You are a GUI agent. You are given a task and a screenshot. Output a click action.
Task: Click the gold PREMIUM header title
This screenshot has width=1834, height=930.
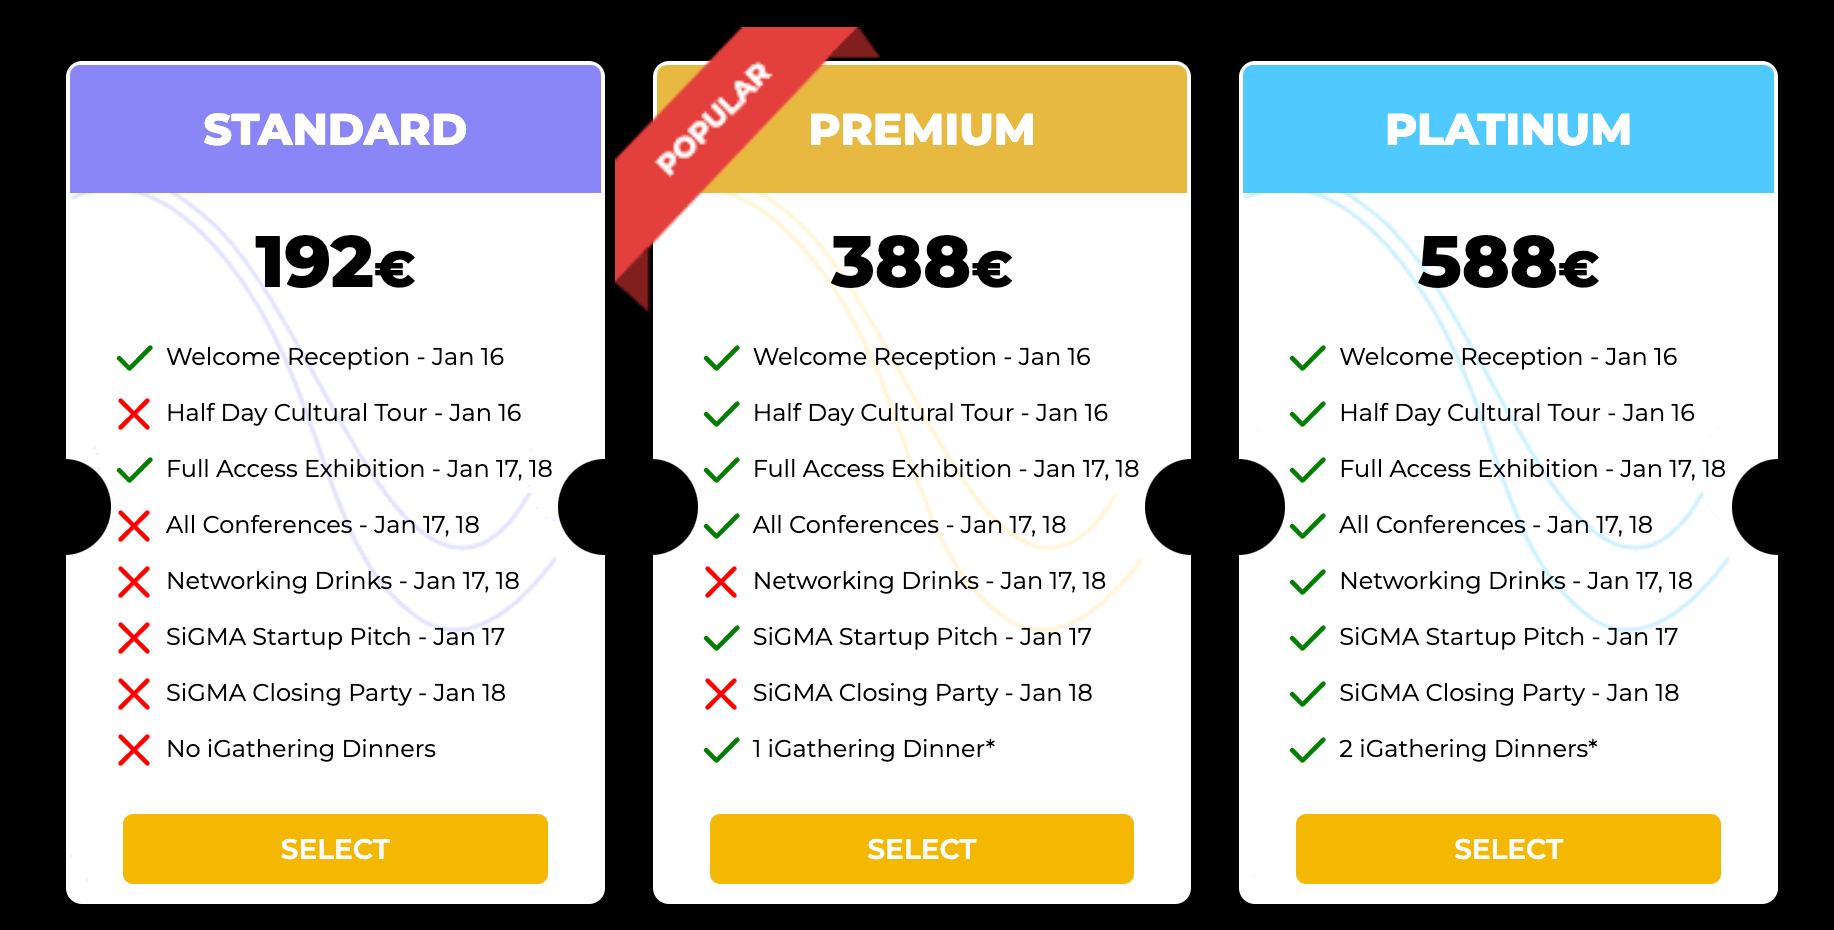coord(921,130)
